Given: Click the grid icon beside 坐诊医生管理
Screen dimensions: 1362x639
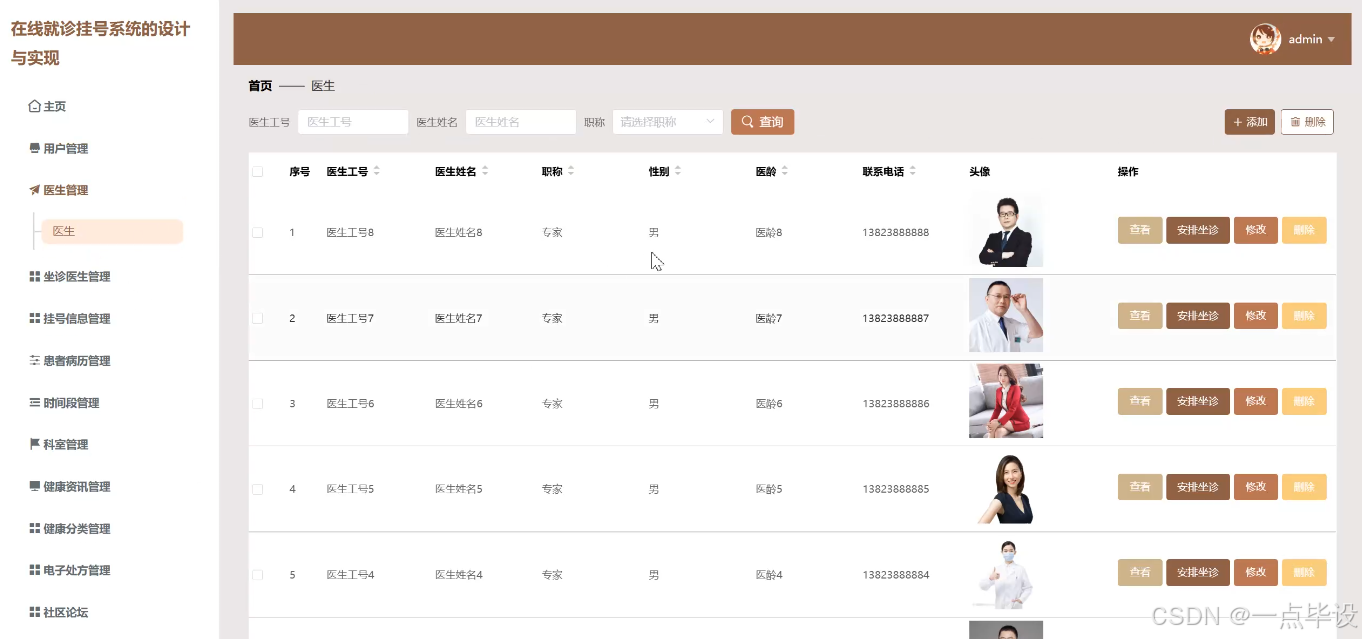Looking at the screenshot, I should (35, 276).
